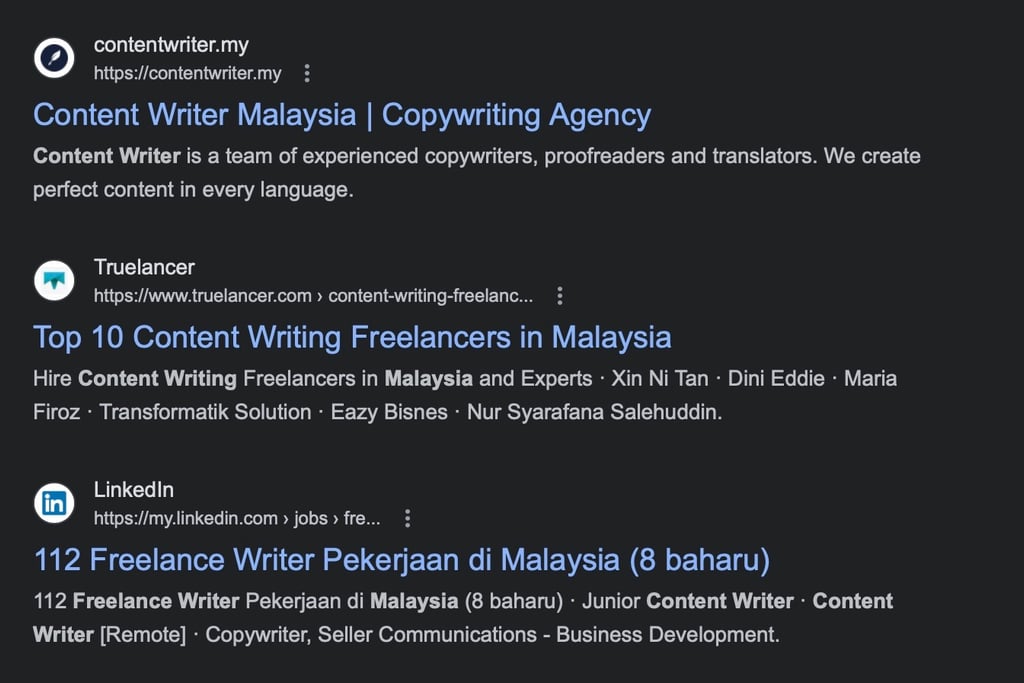
Task: Click the LinkedIn site name text
Action: [x=133, y=490]
